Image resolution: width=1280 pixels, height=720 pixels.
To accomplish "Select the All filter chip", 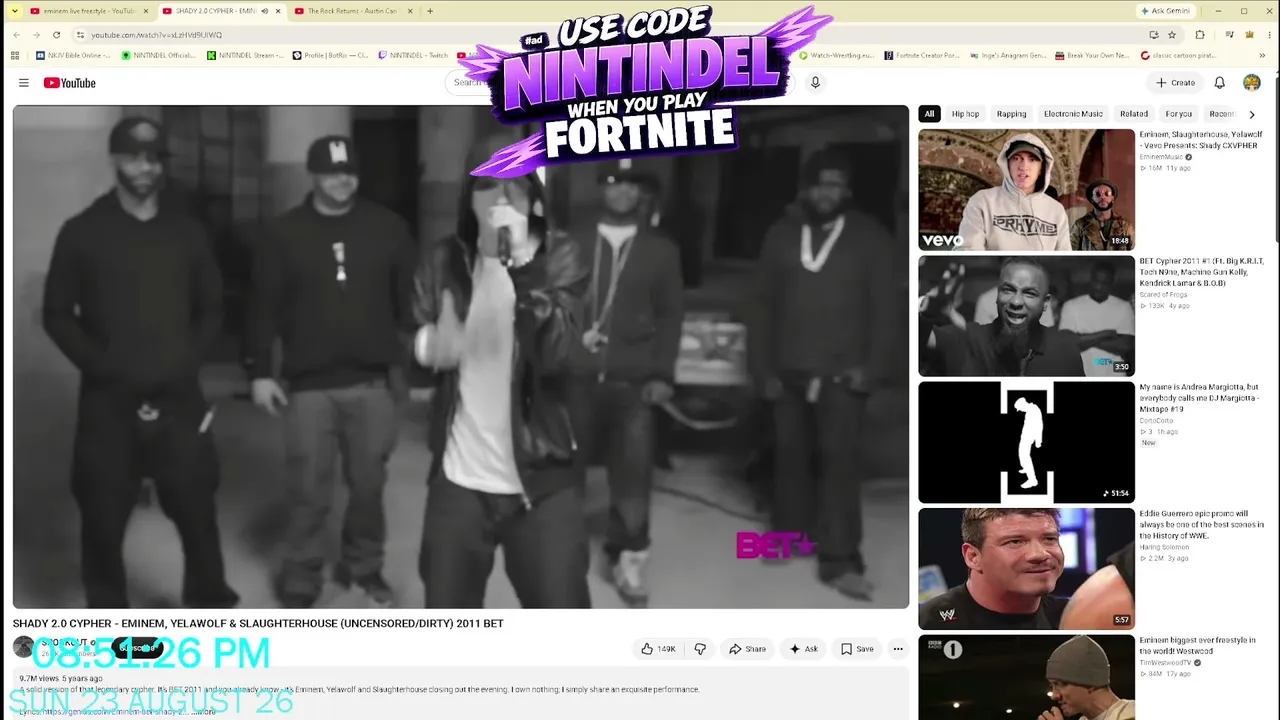I will click(x=929, y=114).
